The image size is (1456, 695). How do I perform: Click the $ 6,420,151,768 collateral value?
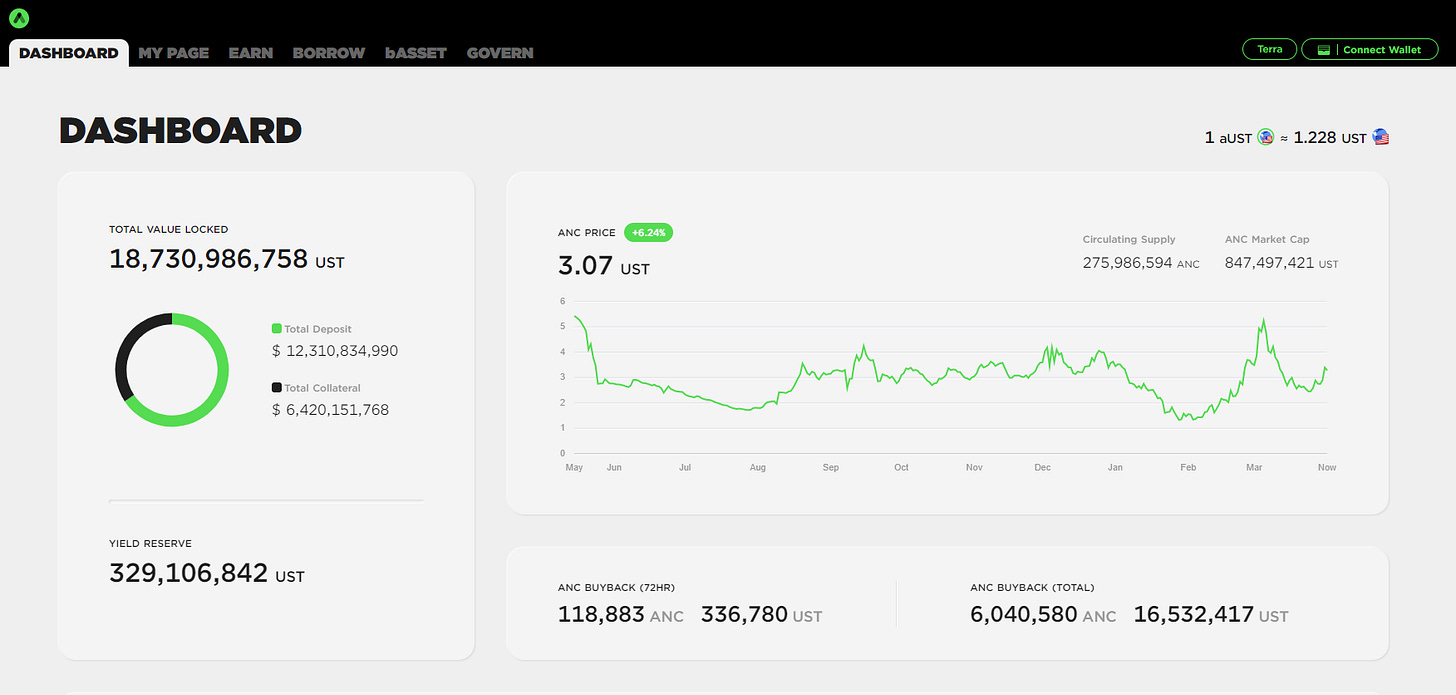[330, 410]
